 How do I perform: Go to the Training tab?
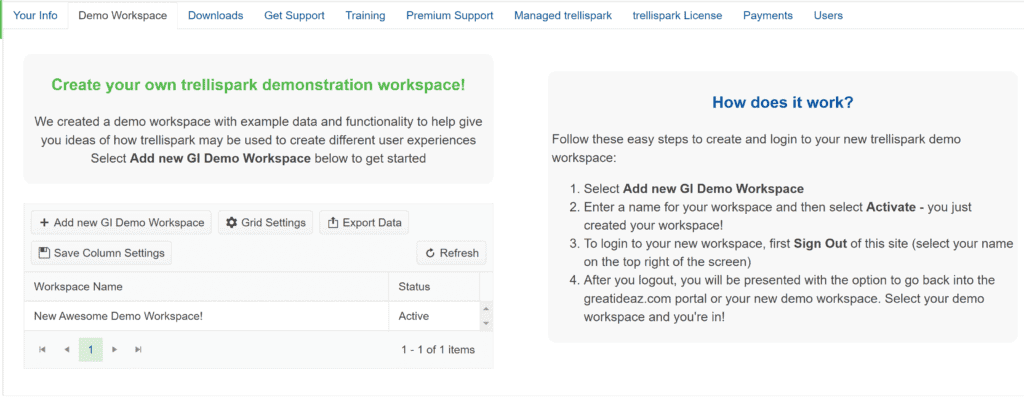point(365,15)
